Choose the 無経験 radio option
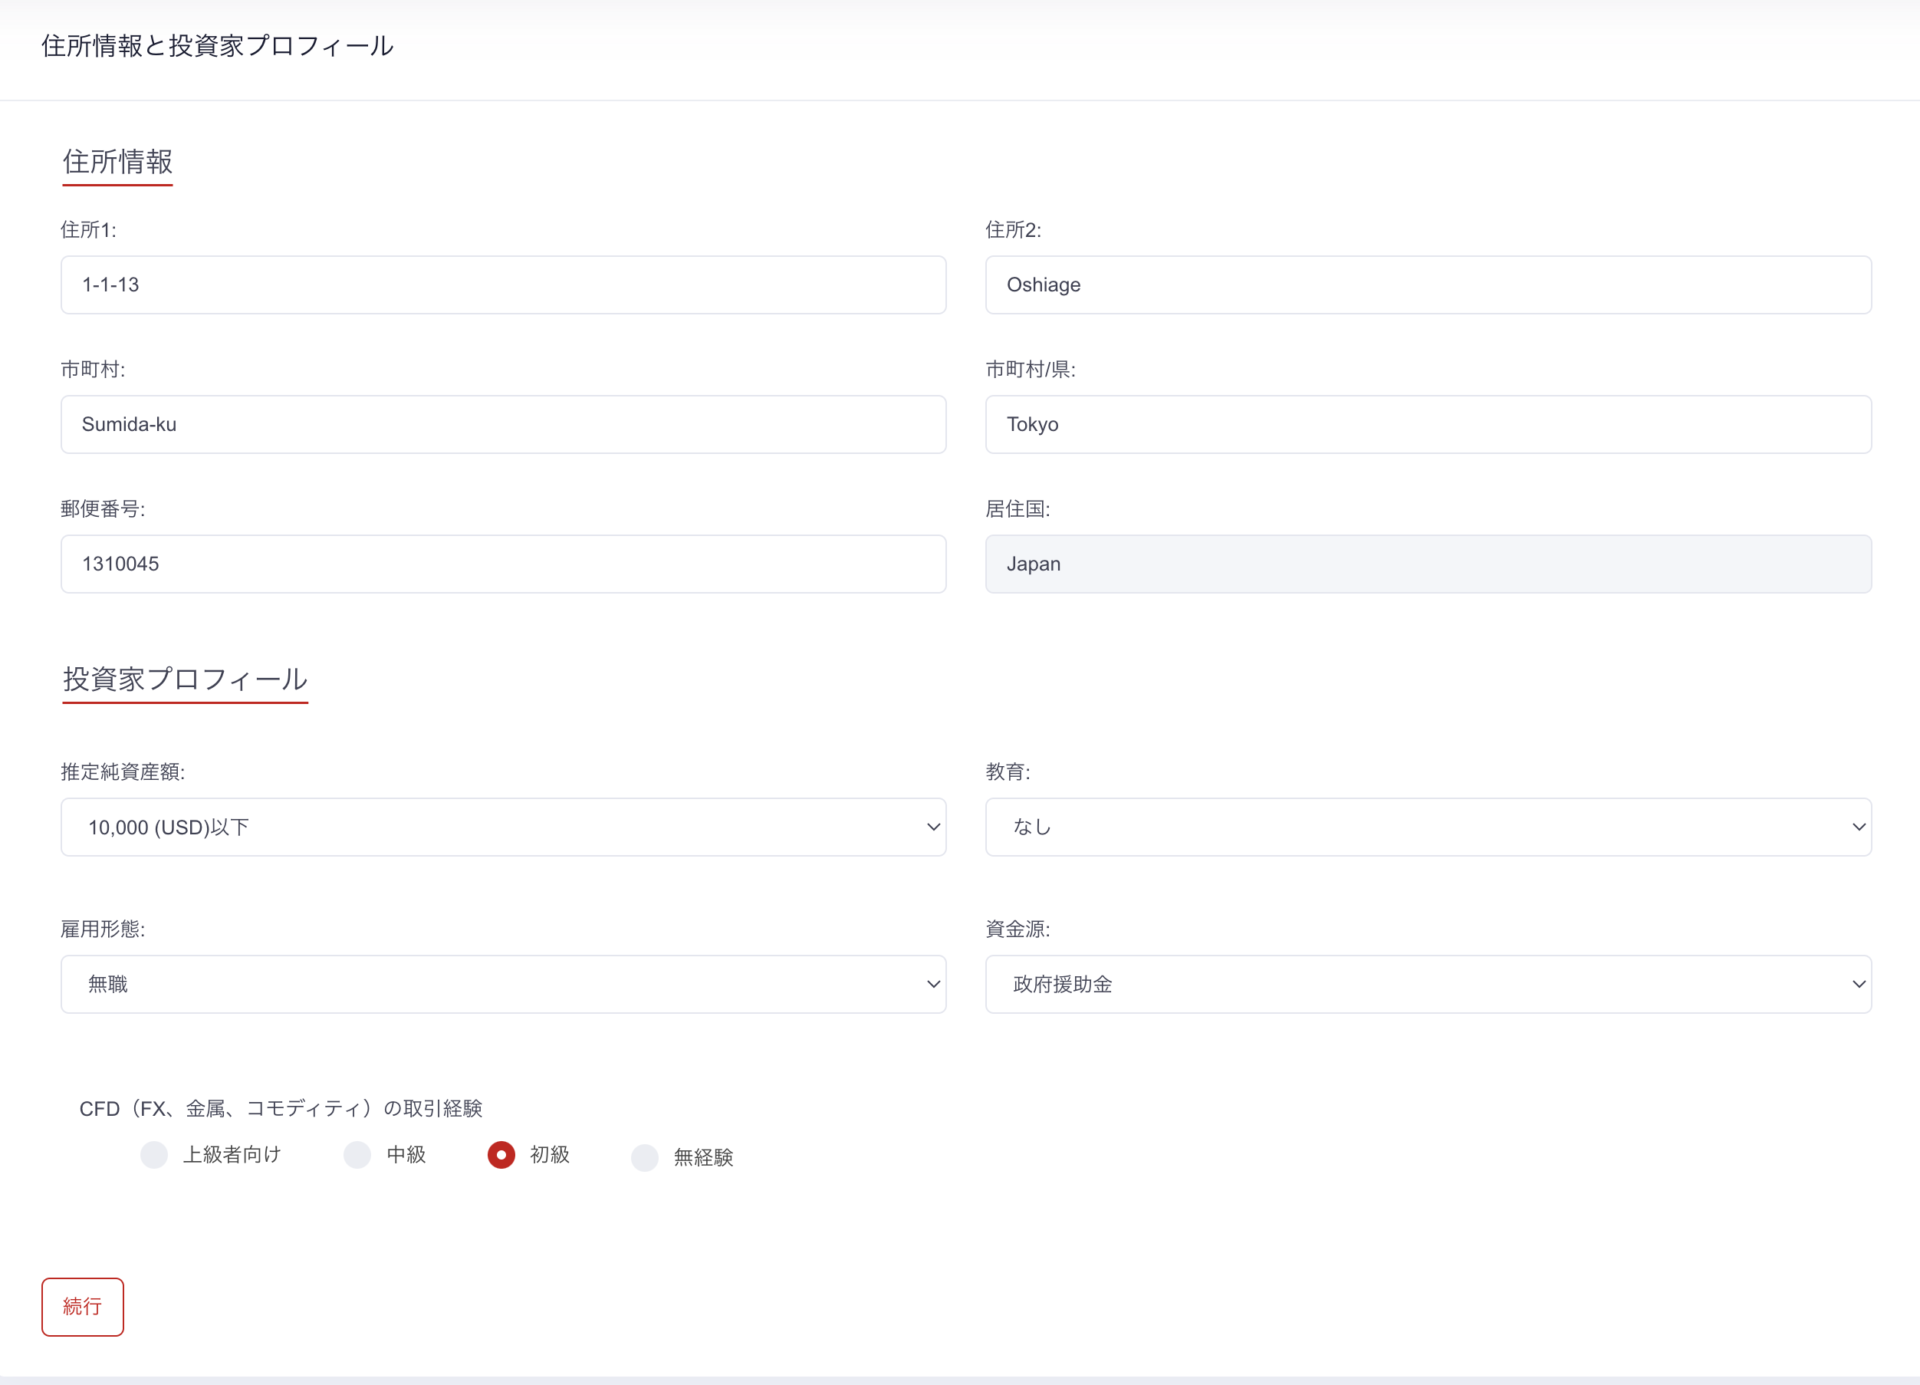 [x=645, y=1157]
